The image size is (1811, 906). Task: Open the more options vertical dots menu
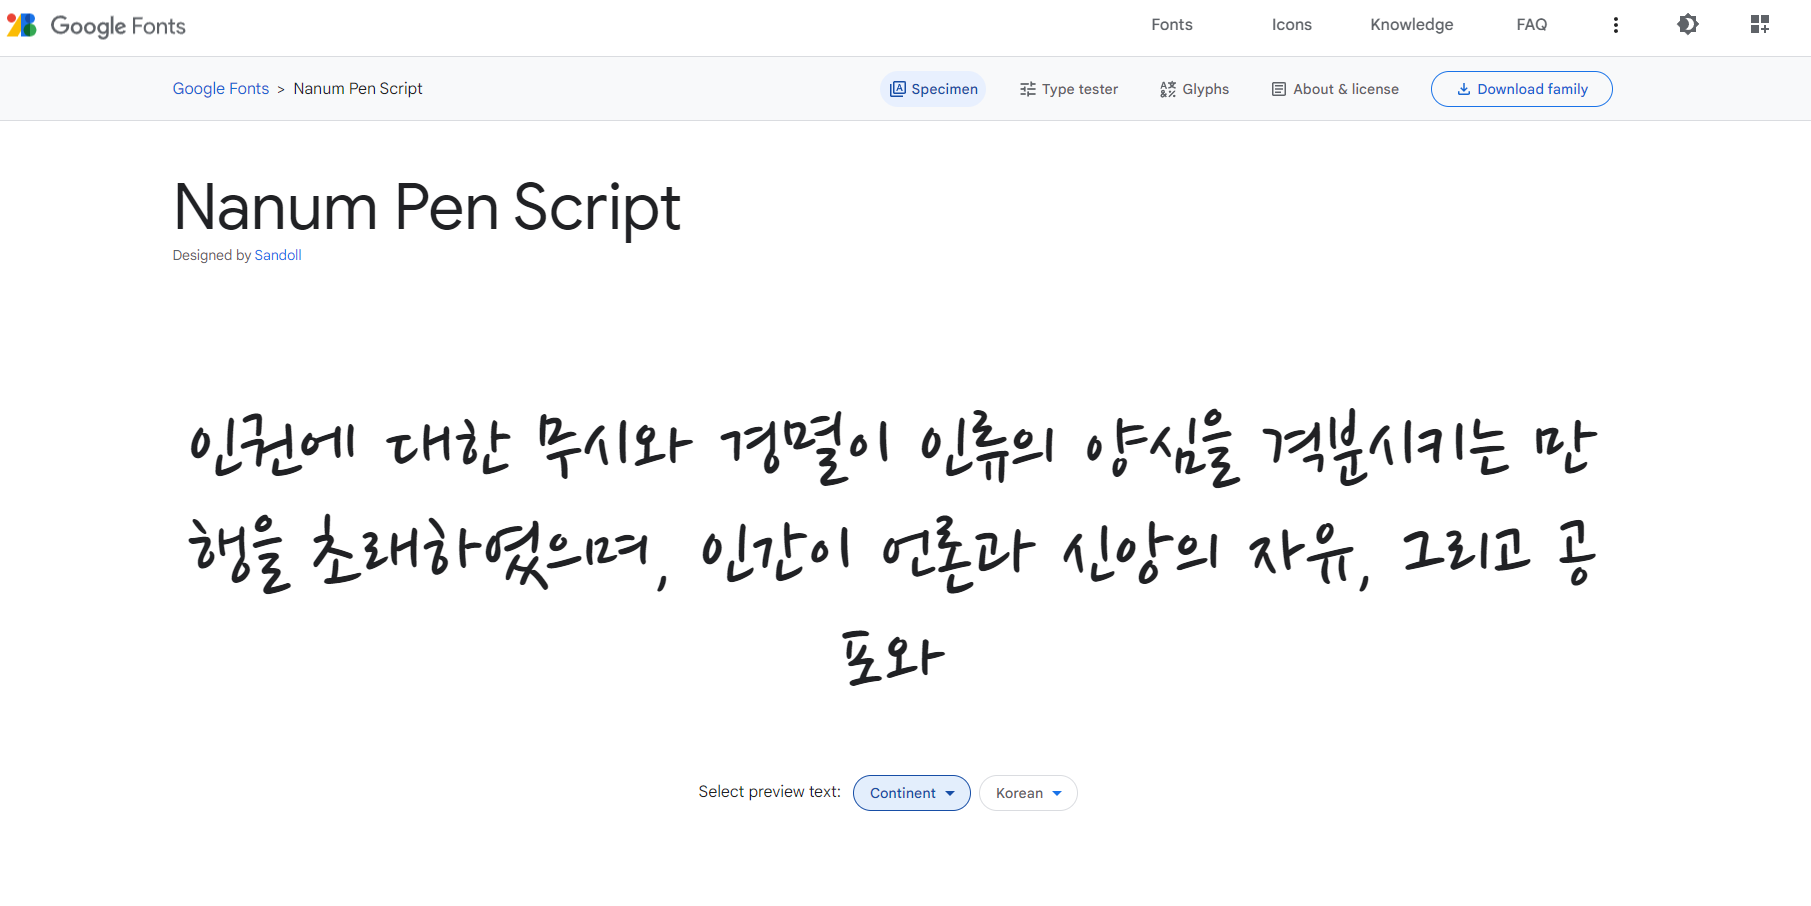tap(1616, 25)
